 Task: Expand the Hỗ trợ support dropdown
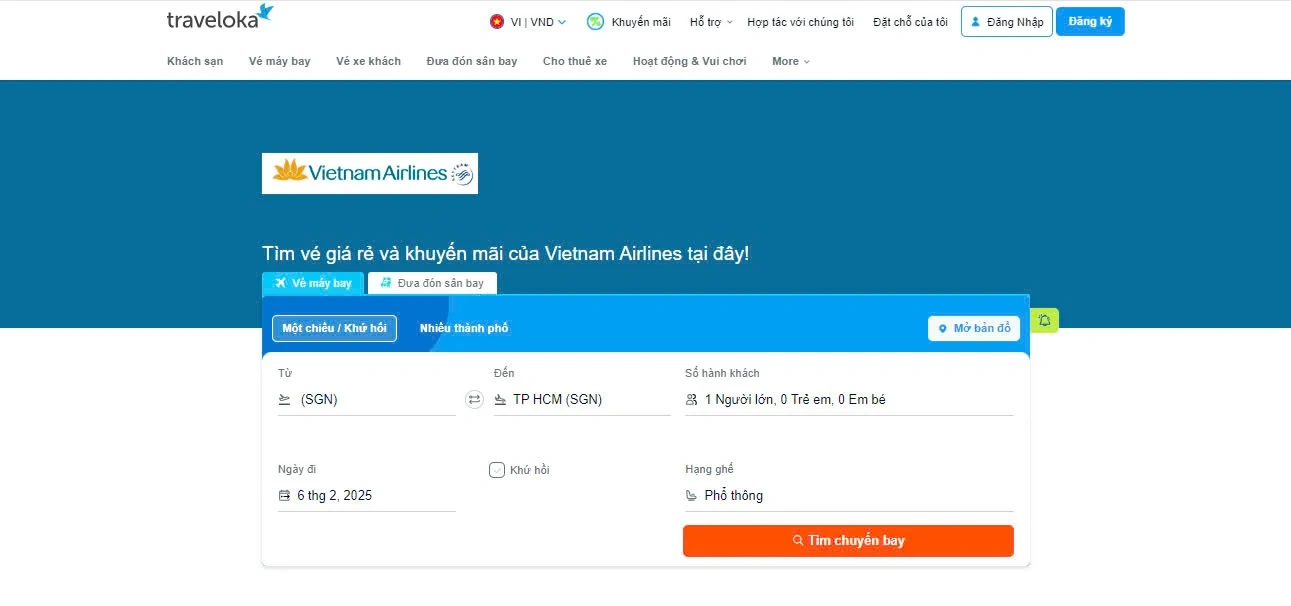711,22
